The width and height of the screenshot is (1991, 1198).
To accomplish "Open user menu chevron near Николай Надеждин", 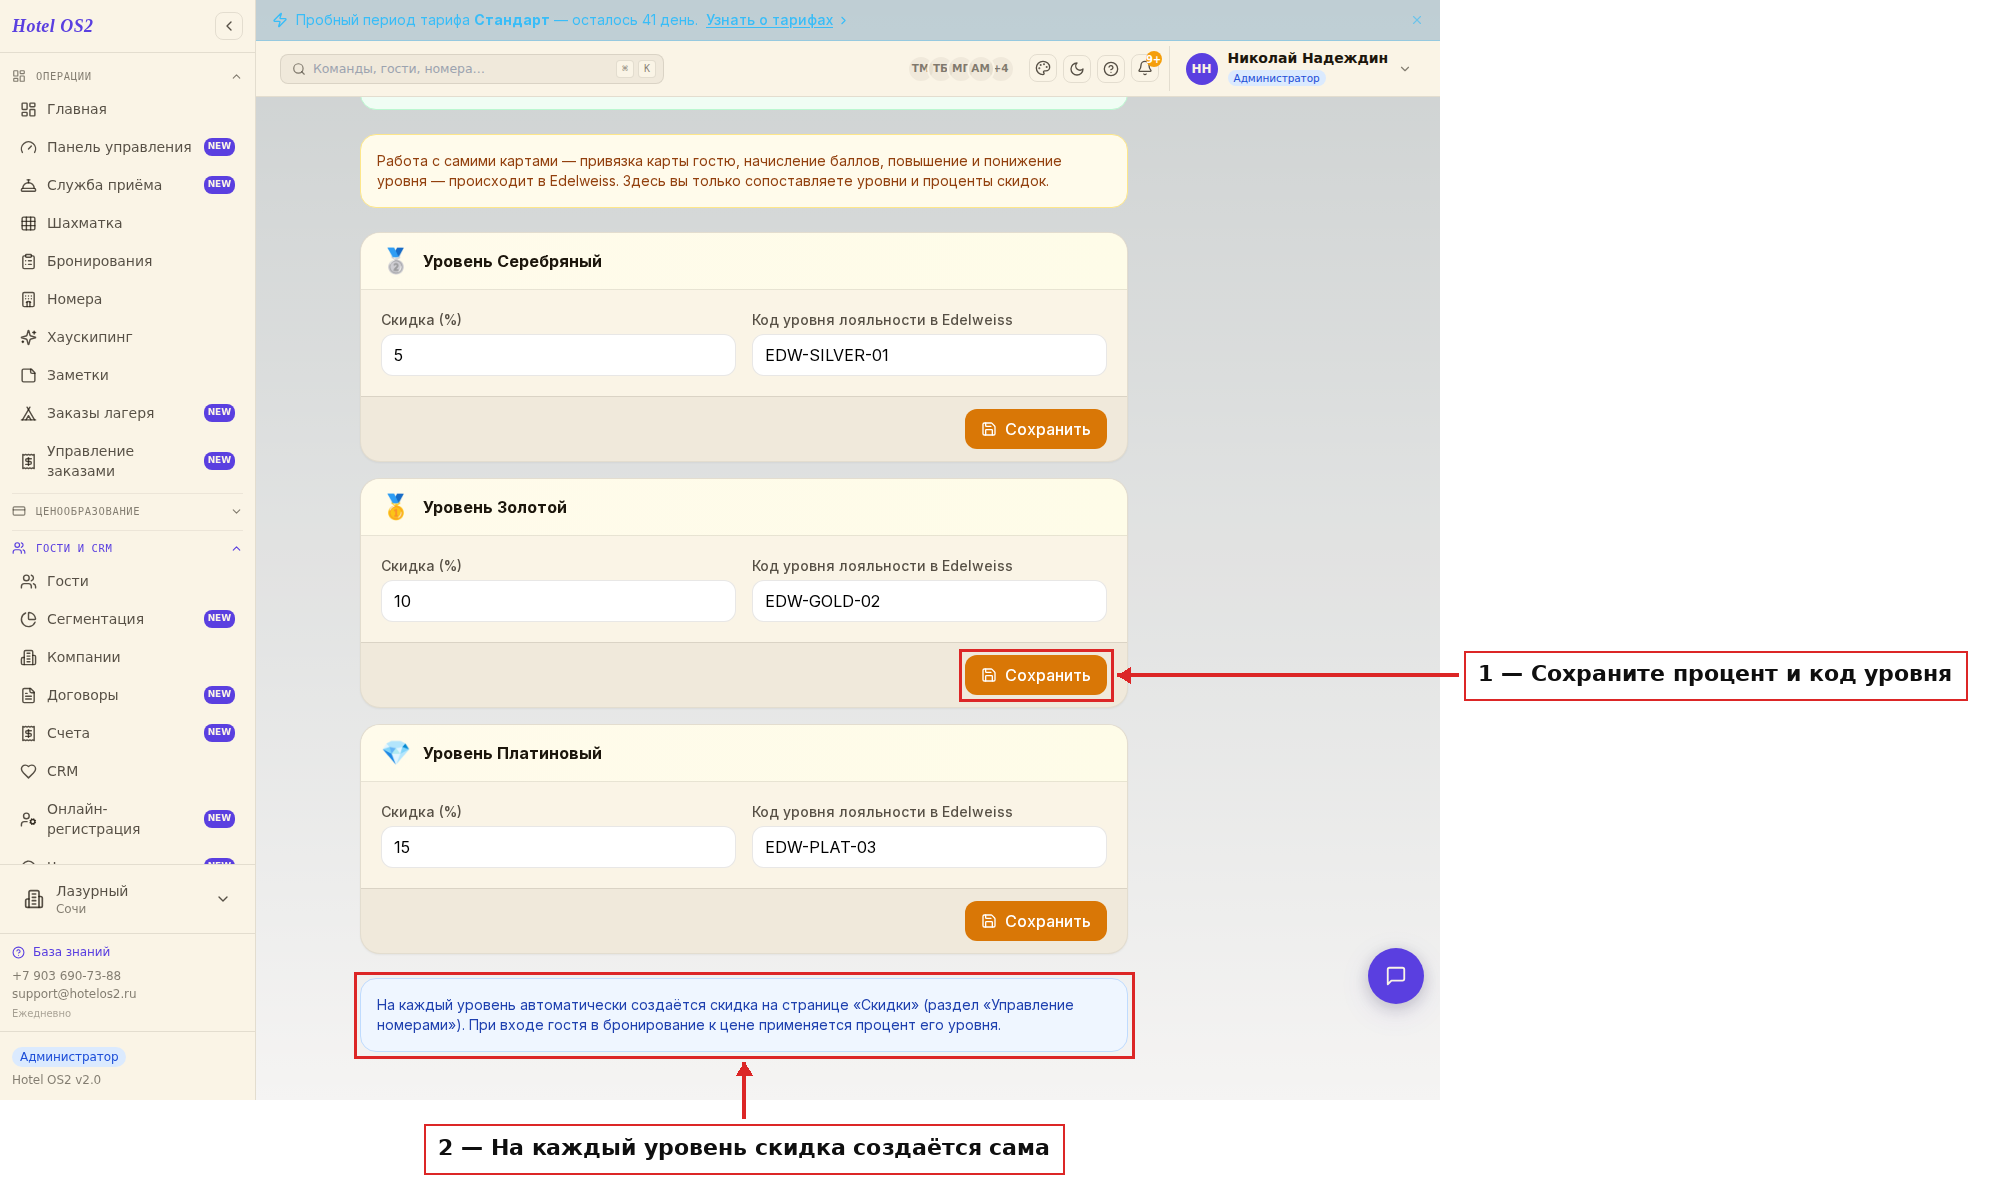I will click(x=1405, y=69).
